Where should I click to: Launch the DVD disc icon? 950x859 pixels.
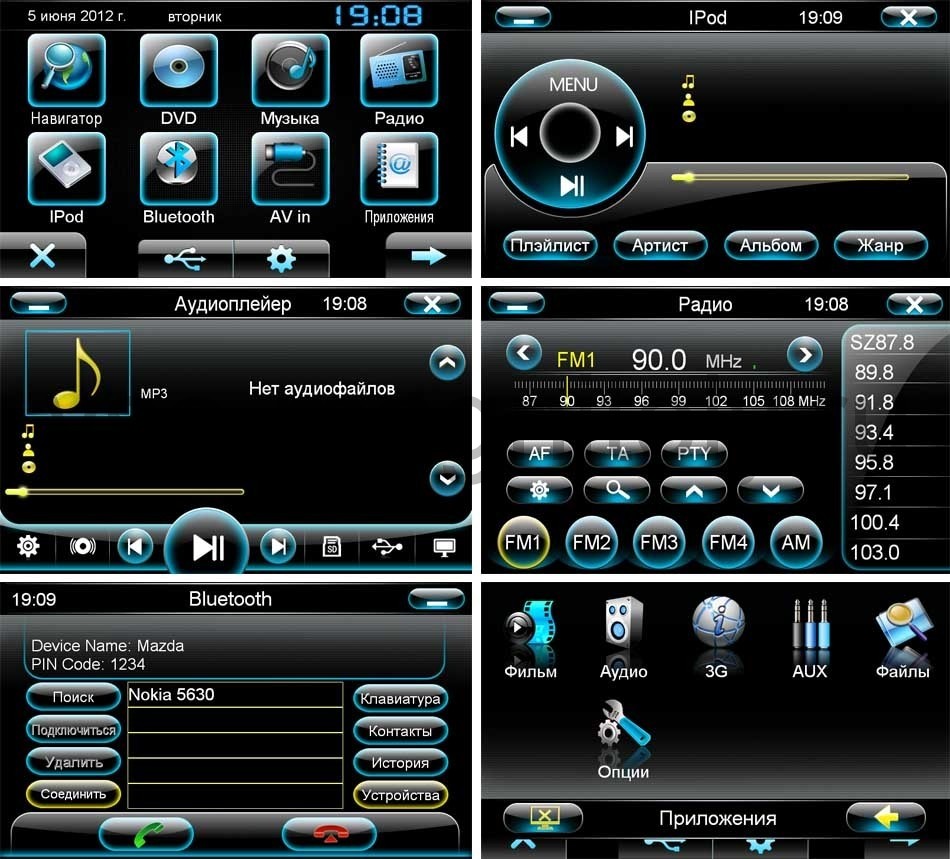click(x=178, y=71)
